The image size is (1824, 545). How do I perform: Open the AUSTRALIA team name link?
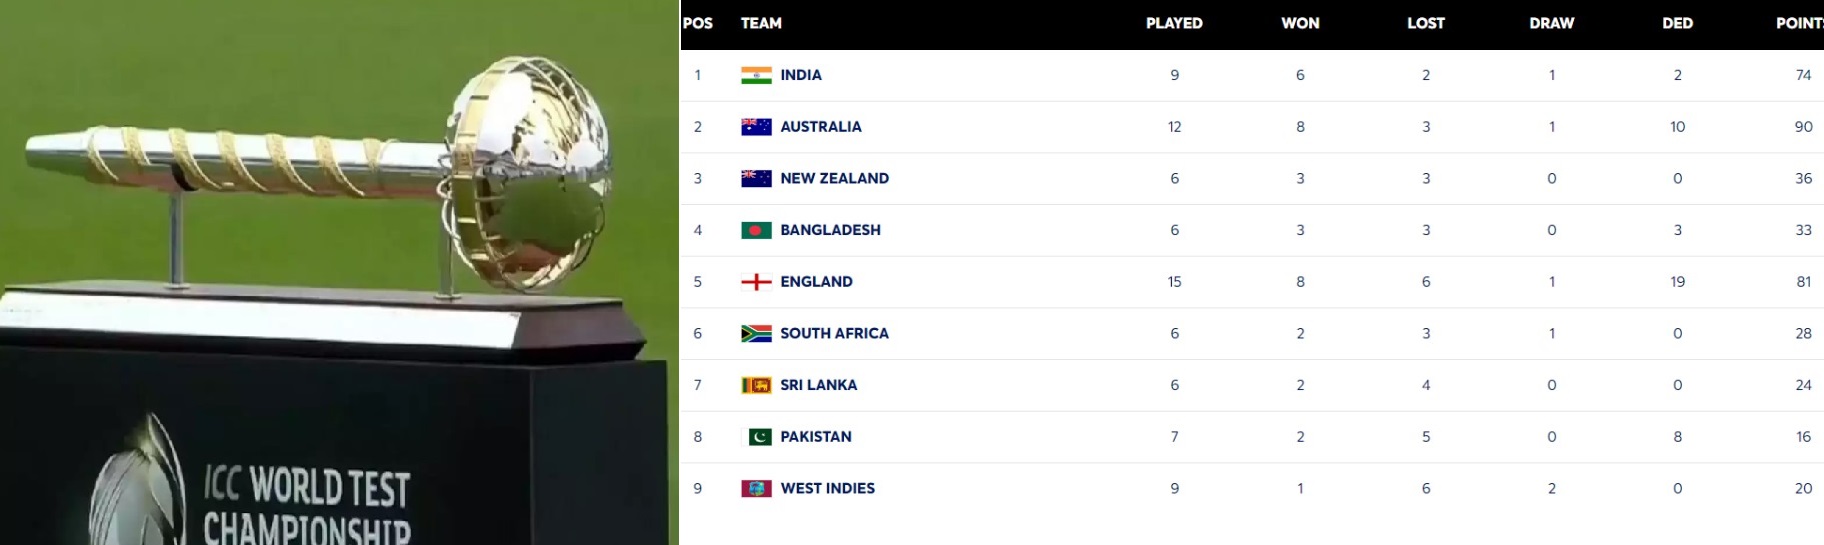pos(821,127)
